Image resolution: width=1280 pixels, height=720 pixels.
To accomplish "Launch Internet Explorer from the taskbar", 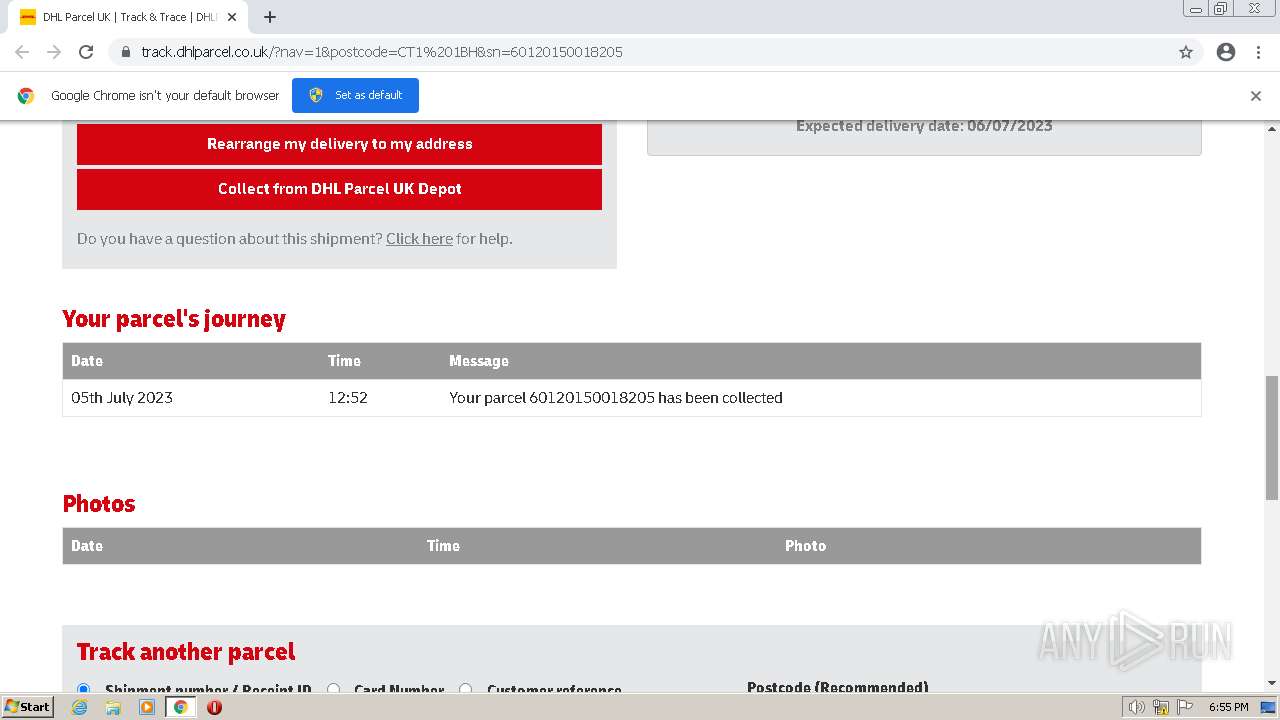I will [79, 707].
